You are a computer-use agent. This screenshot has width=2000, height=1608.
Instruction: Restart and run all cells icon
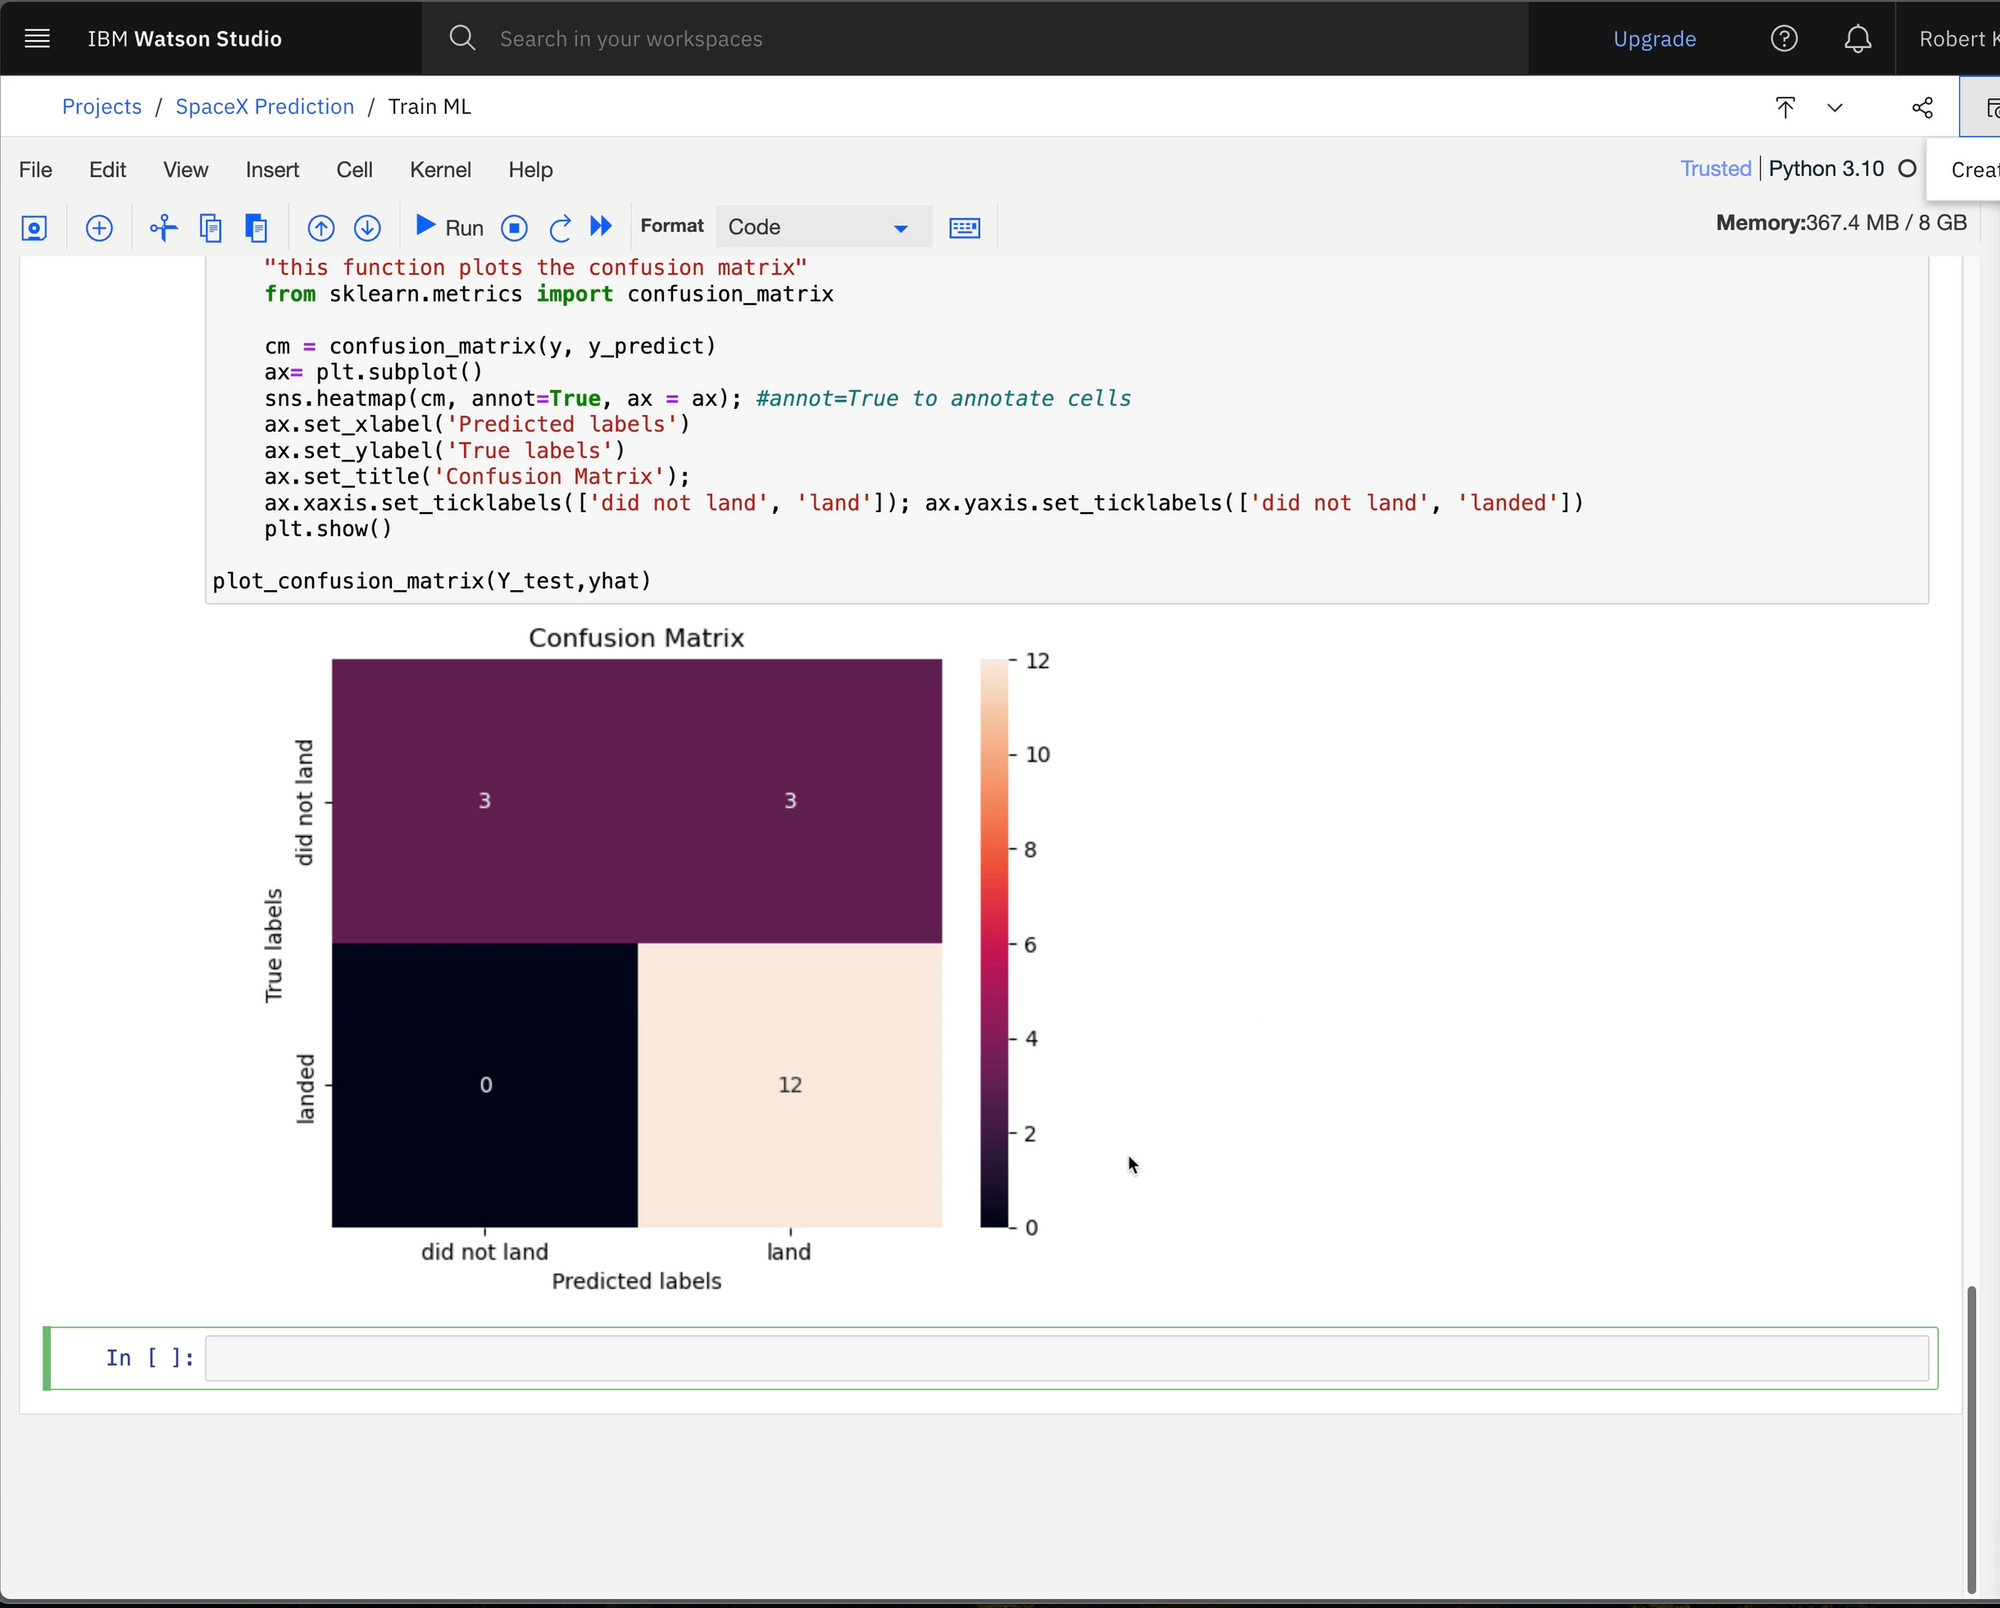[x=601, y=226]
